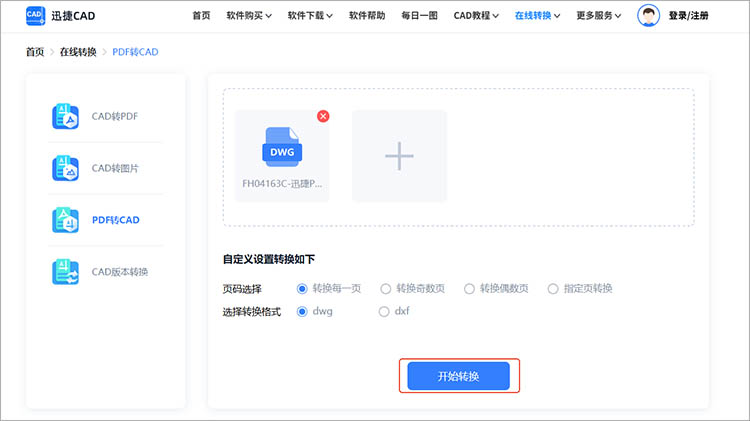Image resolution: width=750 pixels, height=421 pixels.
Task: Click file name FH04163C-迅捷P...
Action: pos(282,184)
